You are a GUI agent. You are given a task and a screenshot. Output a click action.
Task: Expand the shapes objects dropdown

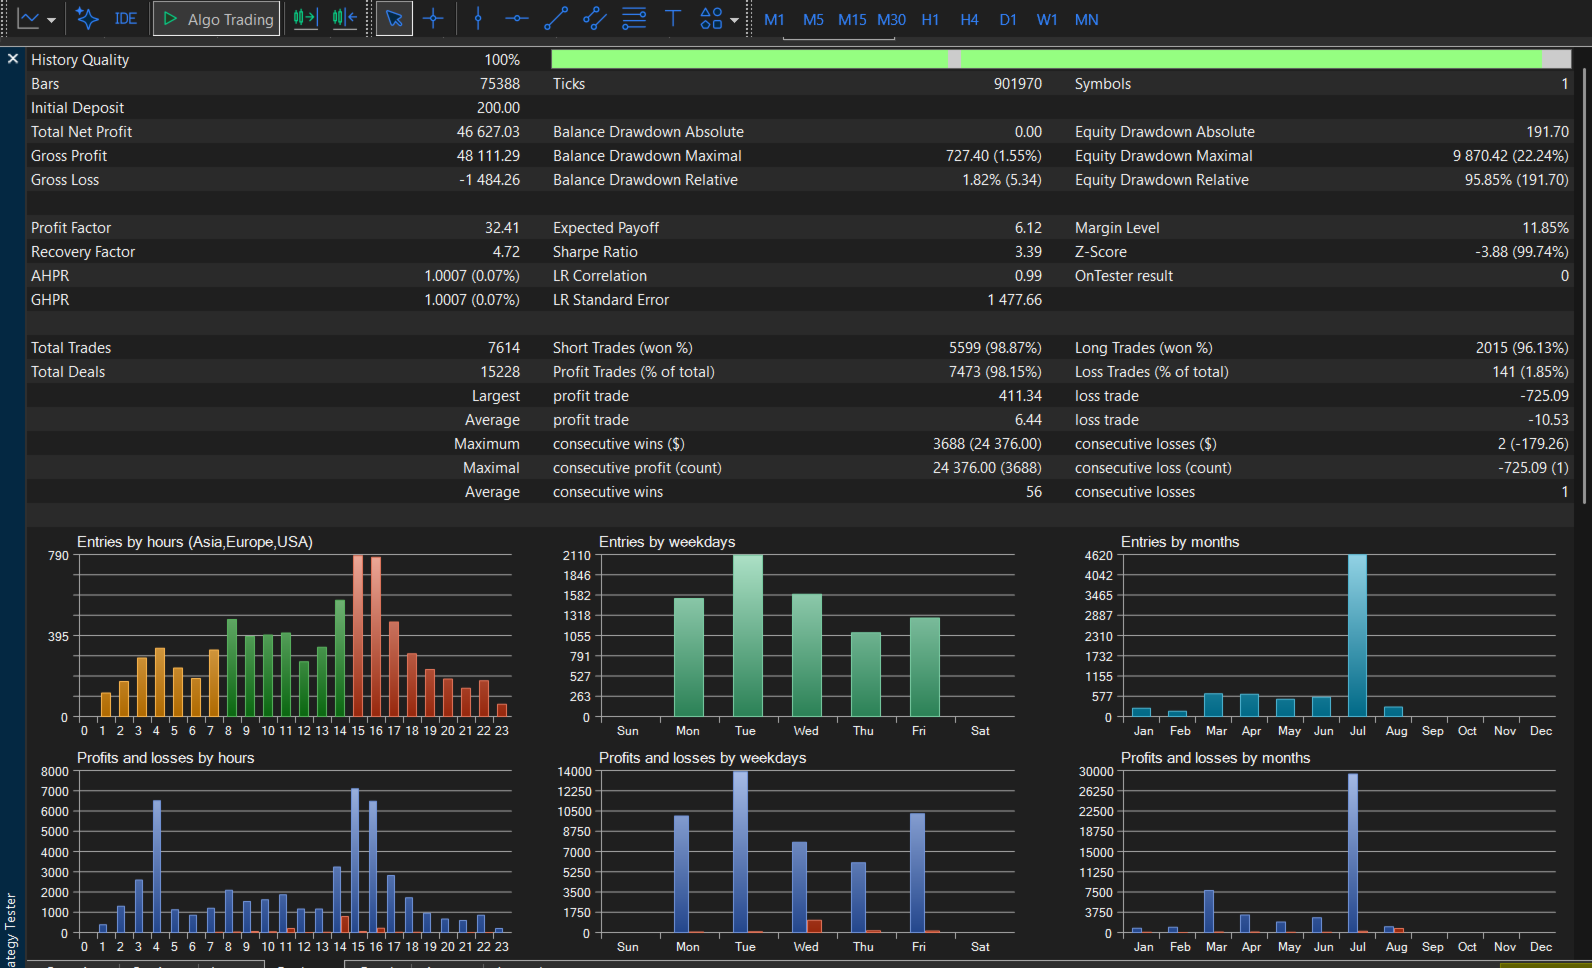pos(735,20)
